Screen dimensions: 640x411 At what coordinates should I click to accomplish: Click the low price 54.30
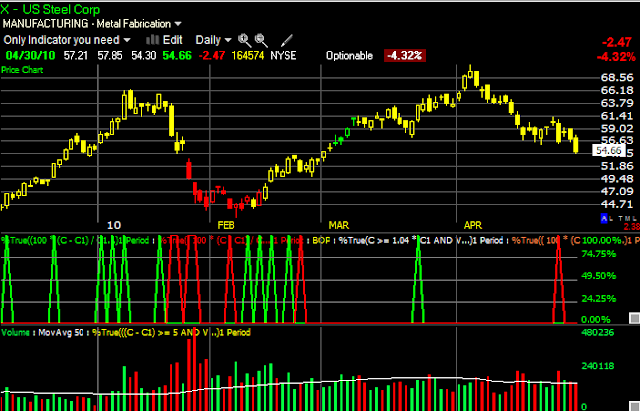[144, 56]
